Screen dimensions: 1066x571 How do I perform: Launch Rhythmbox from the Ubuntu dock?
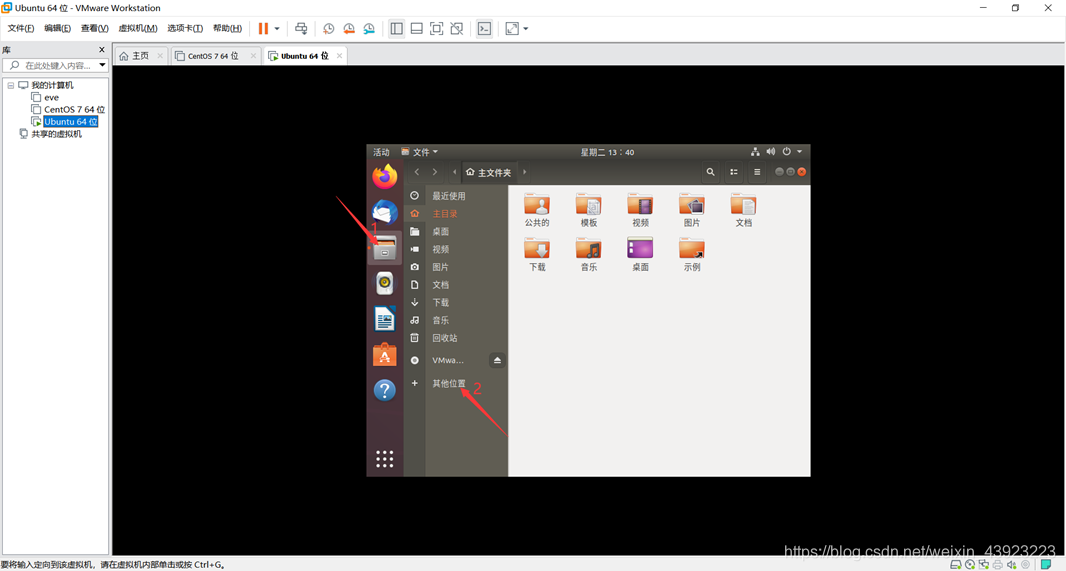pos(385,283)
